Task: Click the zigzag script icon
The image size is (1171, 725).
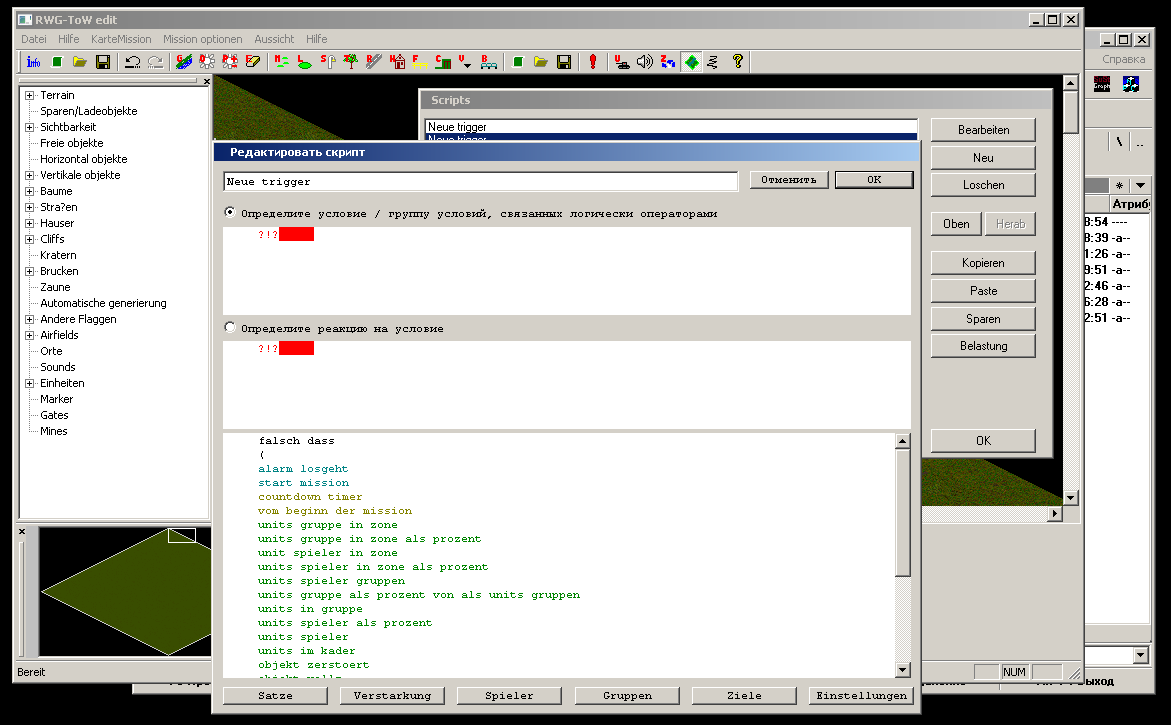Action: (713, 62)
